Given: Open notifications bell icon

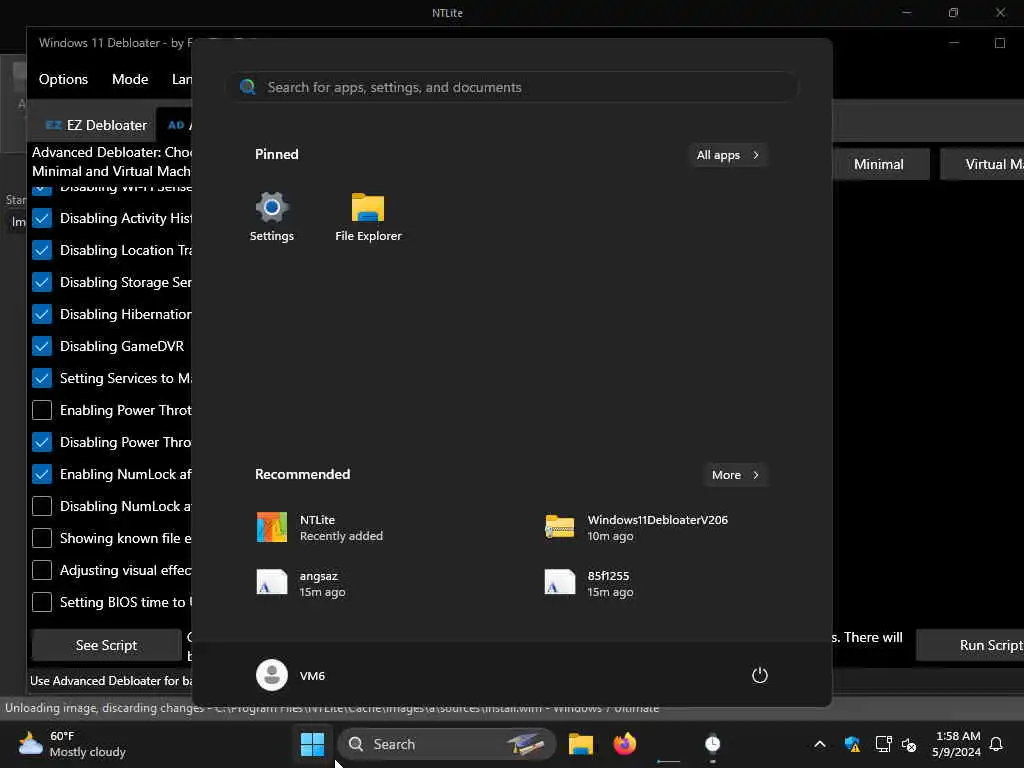Looking at the screenshot, I should tap(997, 744).
